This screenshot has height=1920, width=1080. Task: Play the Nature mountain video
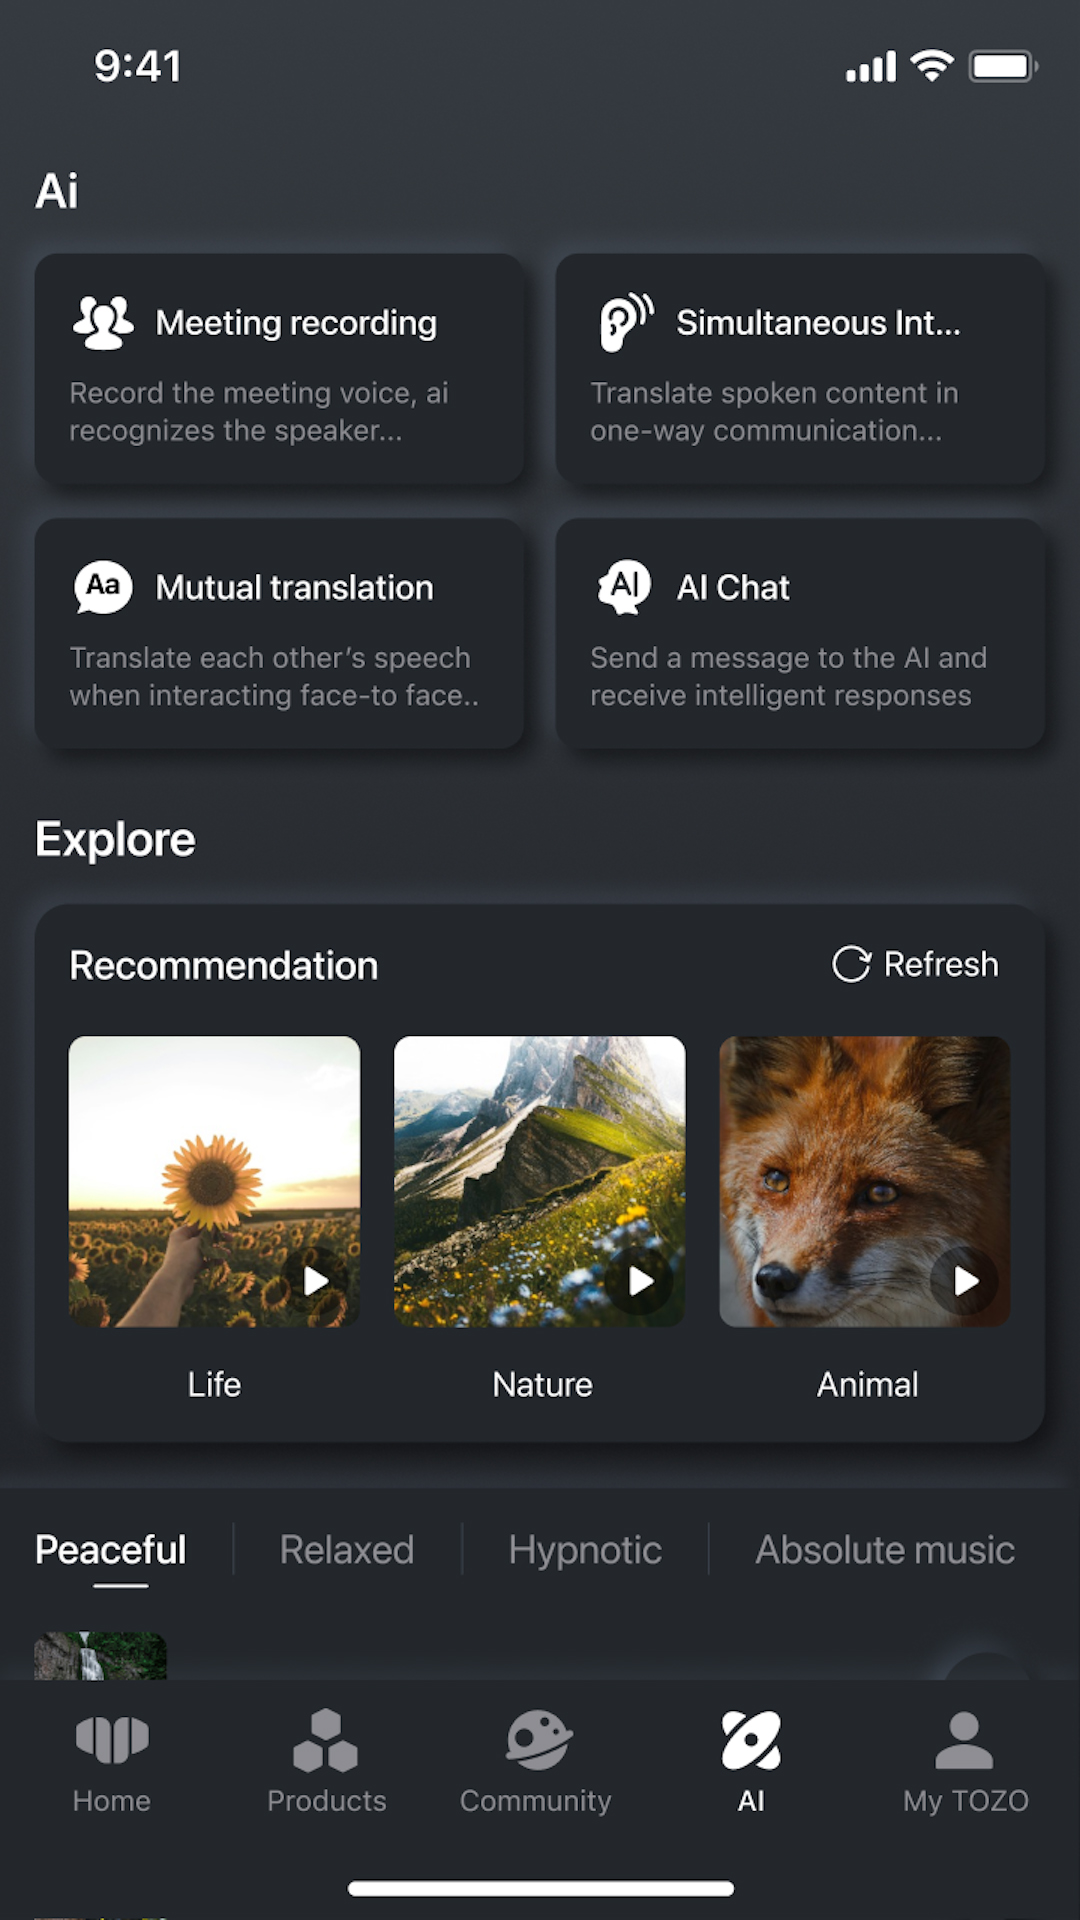point(641,1281)
